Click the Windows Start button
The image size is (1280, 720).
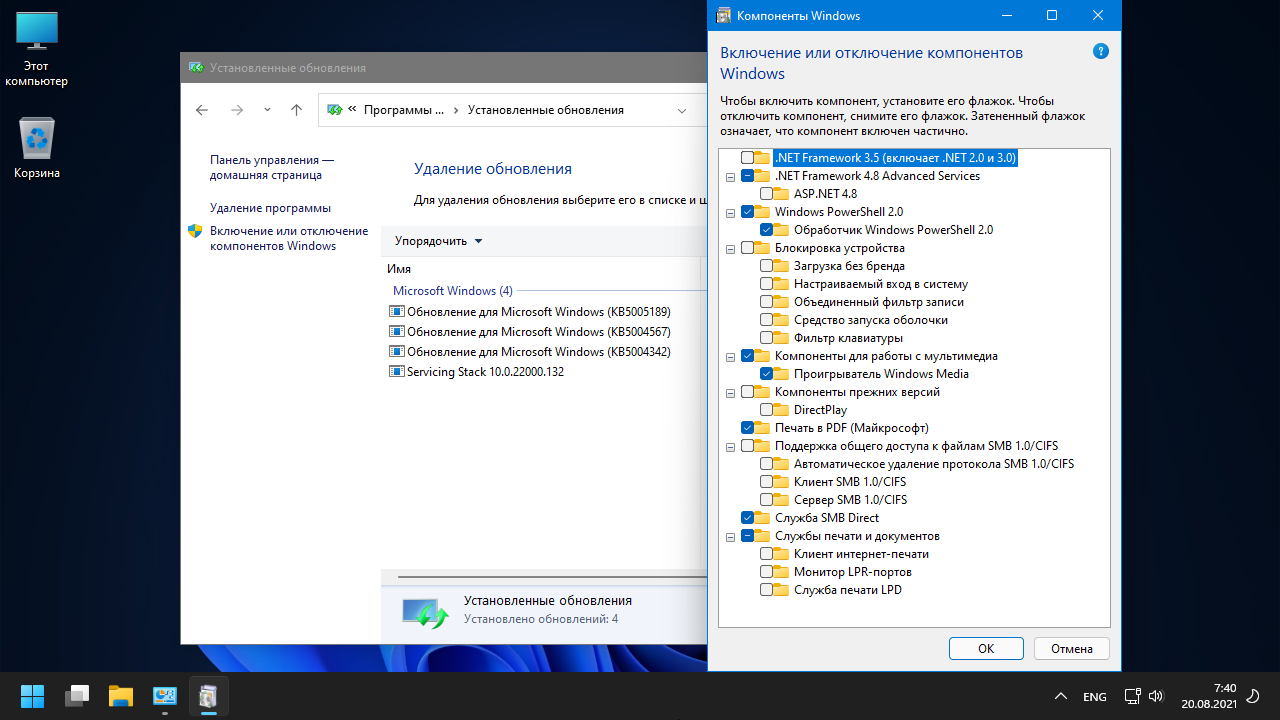[32, 696]
